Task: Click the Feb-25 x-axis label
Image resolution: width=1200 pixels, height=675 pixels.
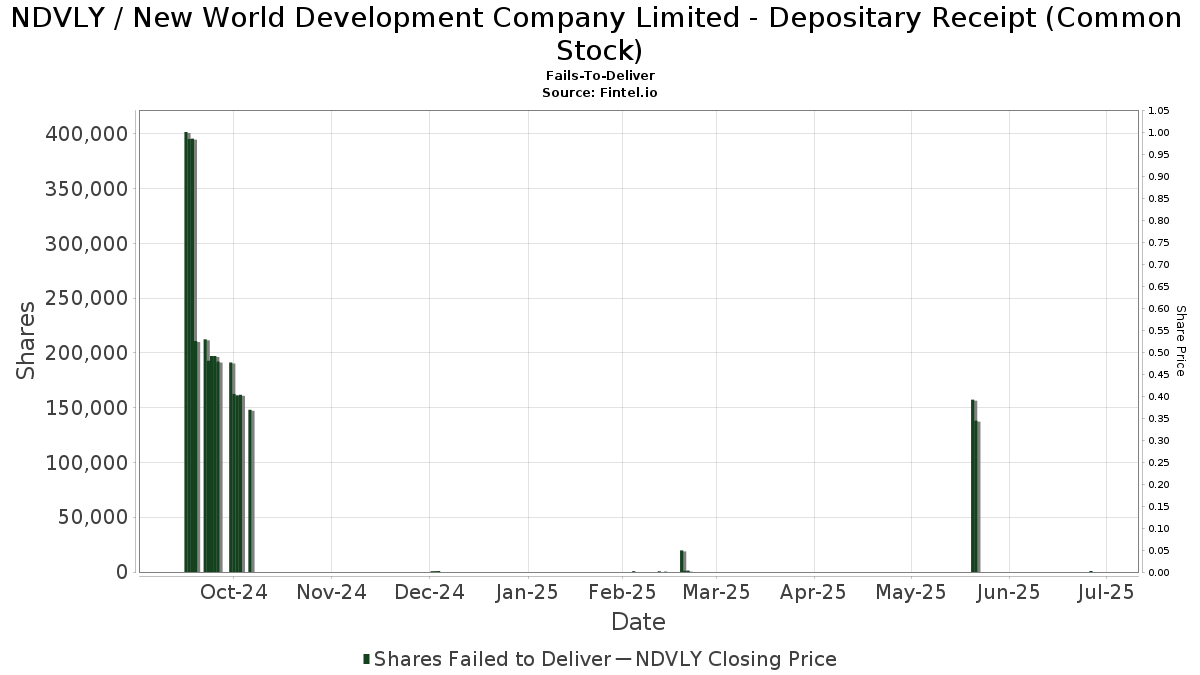Action: [623, 592]
